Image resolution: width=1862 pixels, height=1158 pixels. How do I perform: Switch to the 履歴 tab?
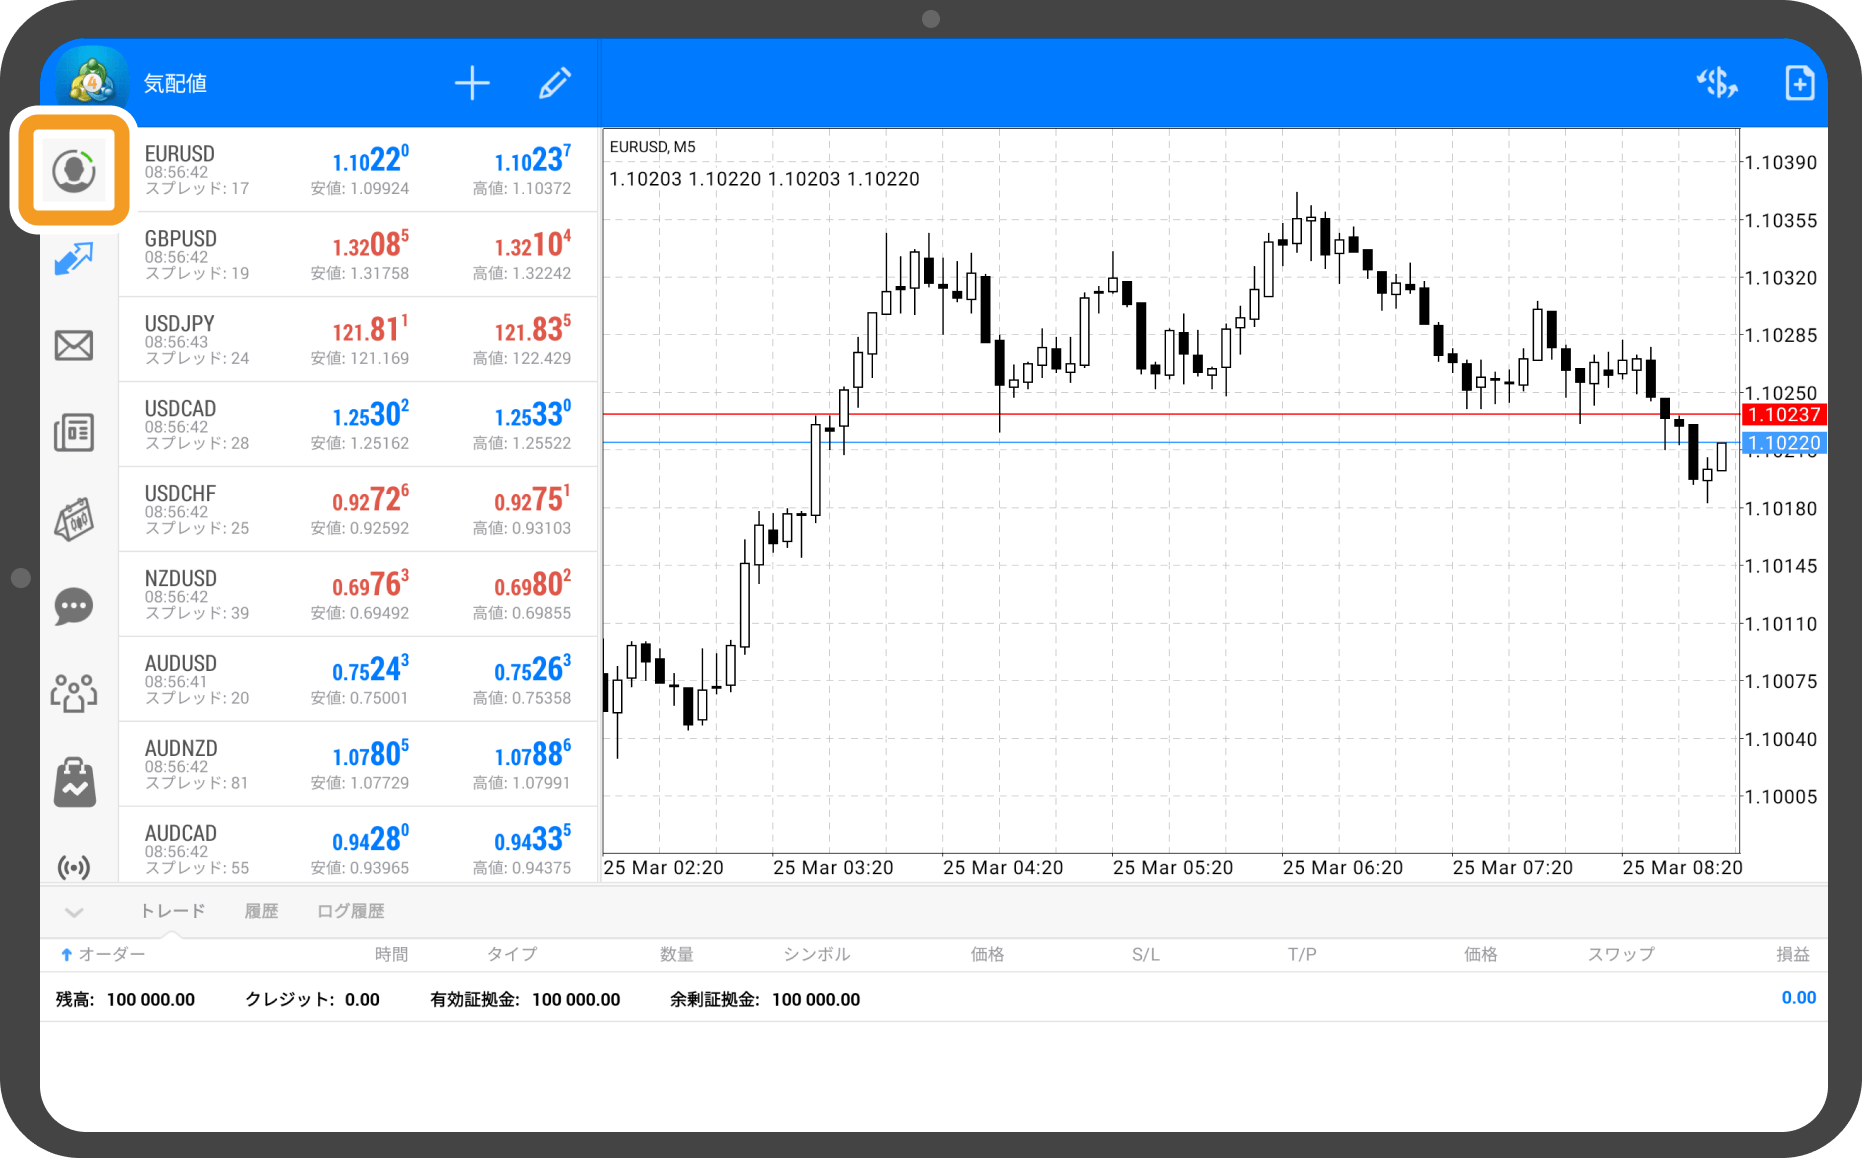pos(261,911)
